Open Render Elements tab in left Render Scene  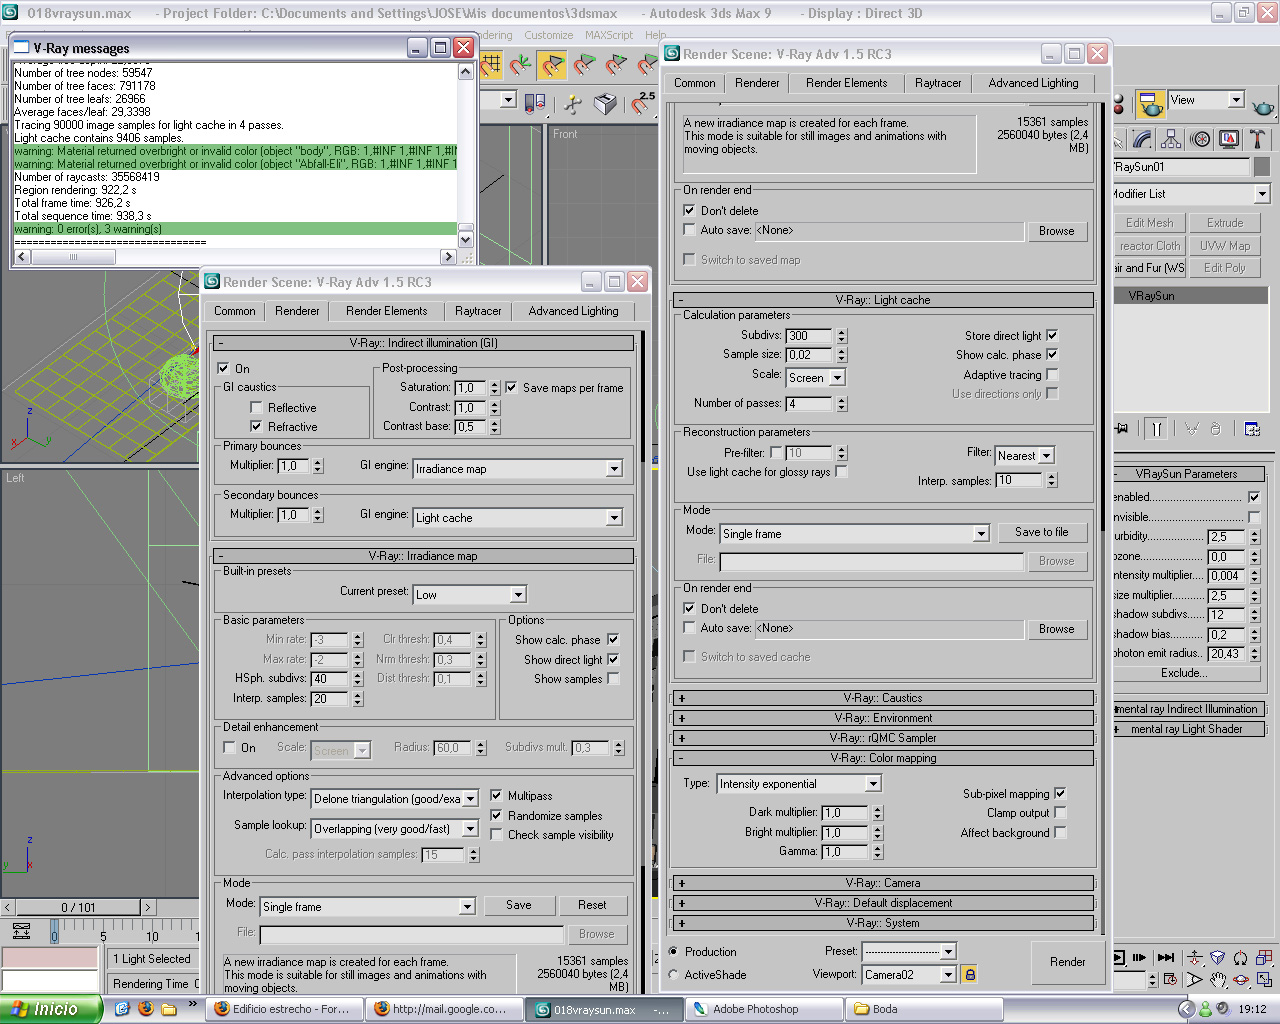[386, 311]
